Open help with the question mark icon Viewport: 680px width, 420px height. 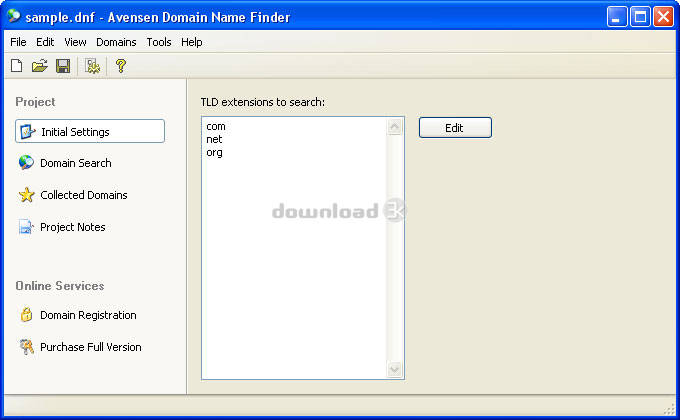[121, 66]
